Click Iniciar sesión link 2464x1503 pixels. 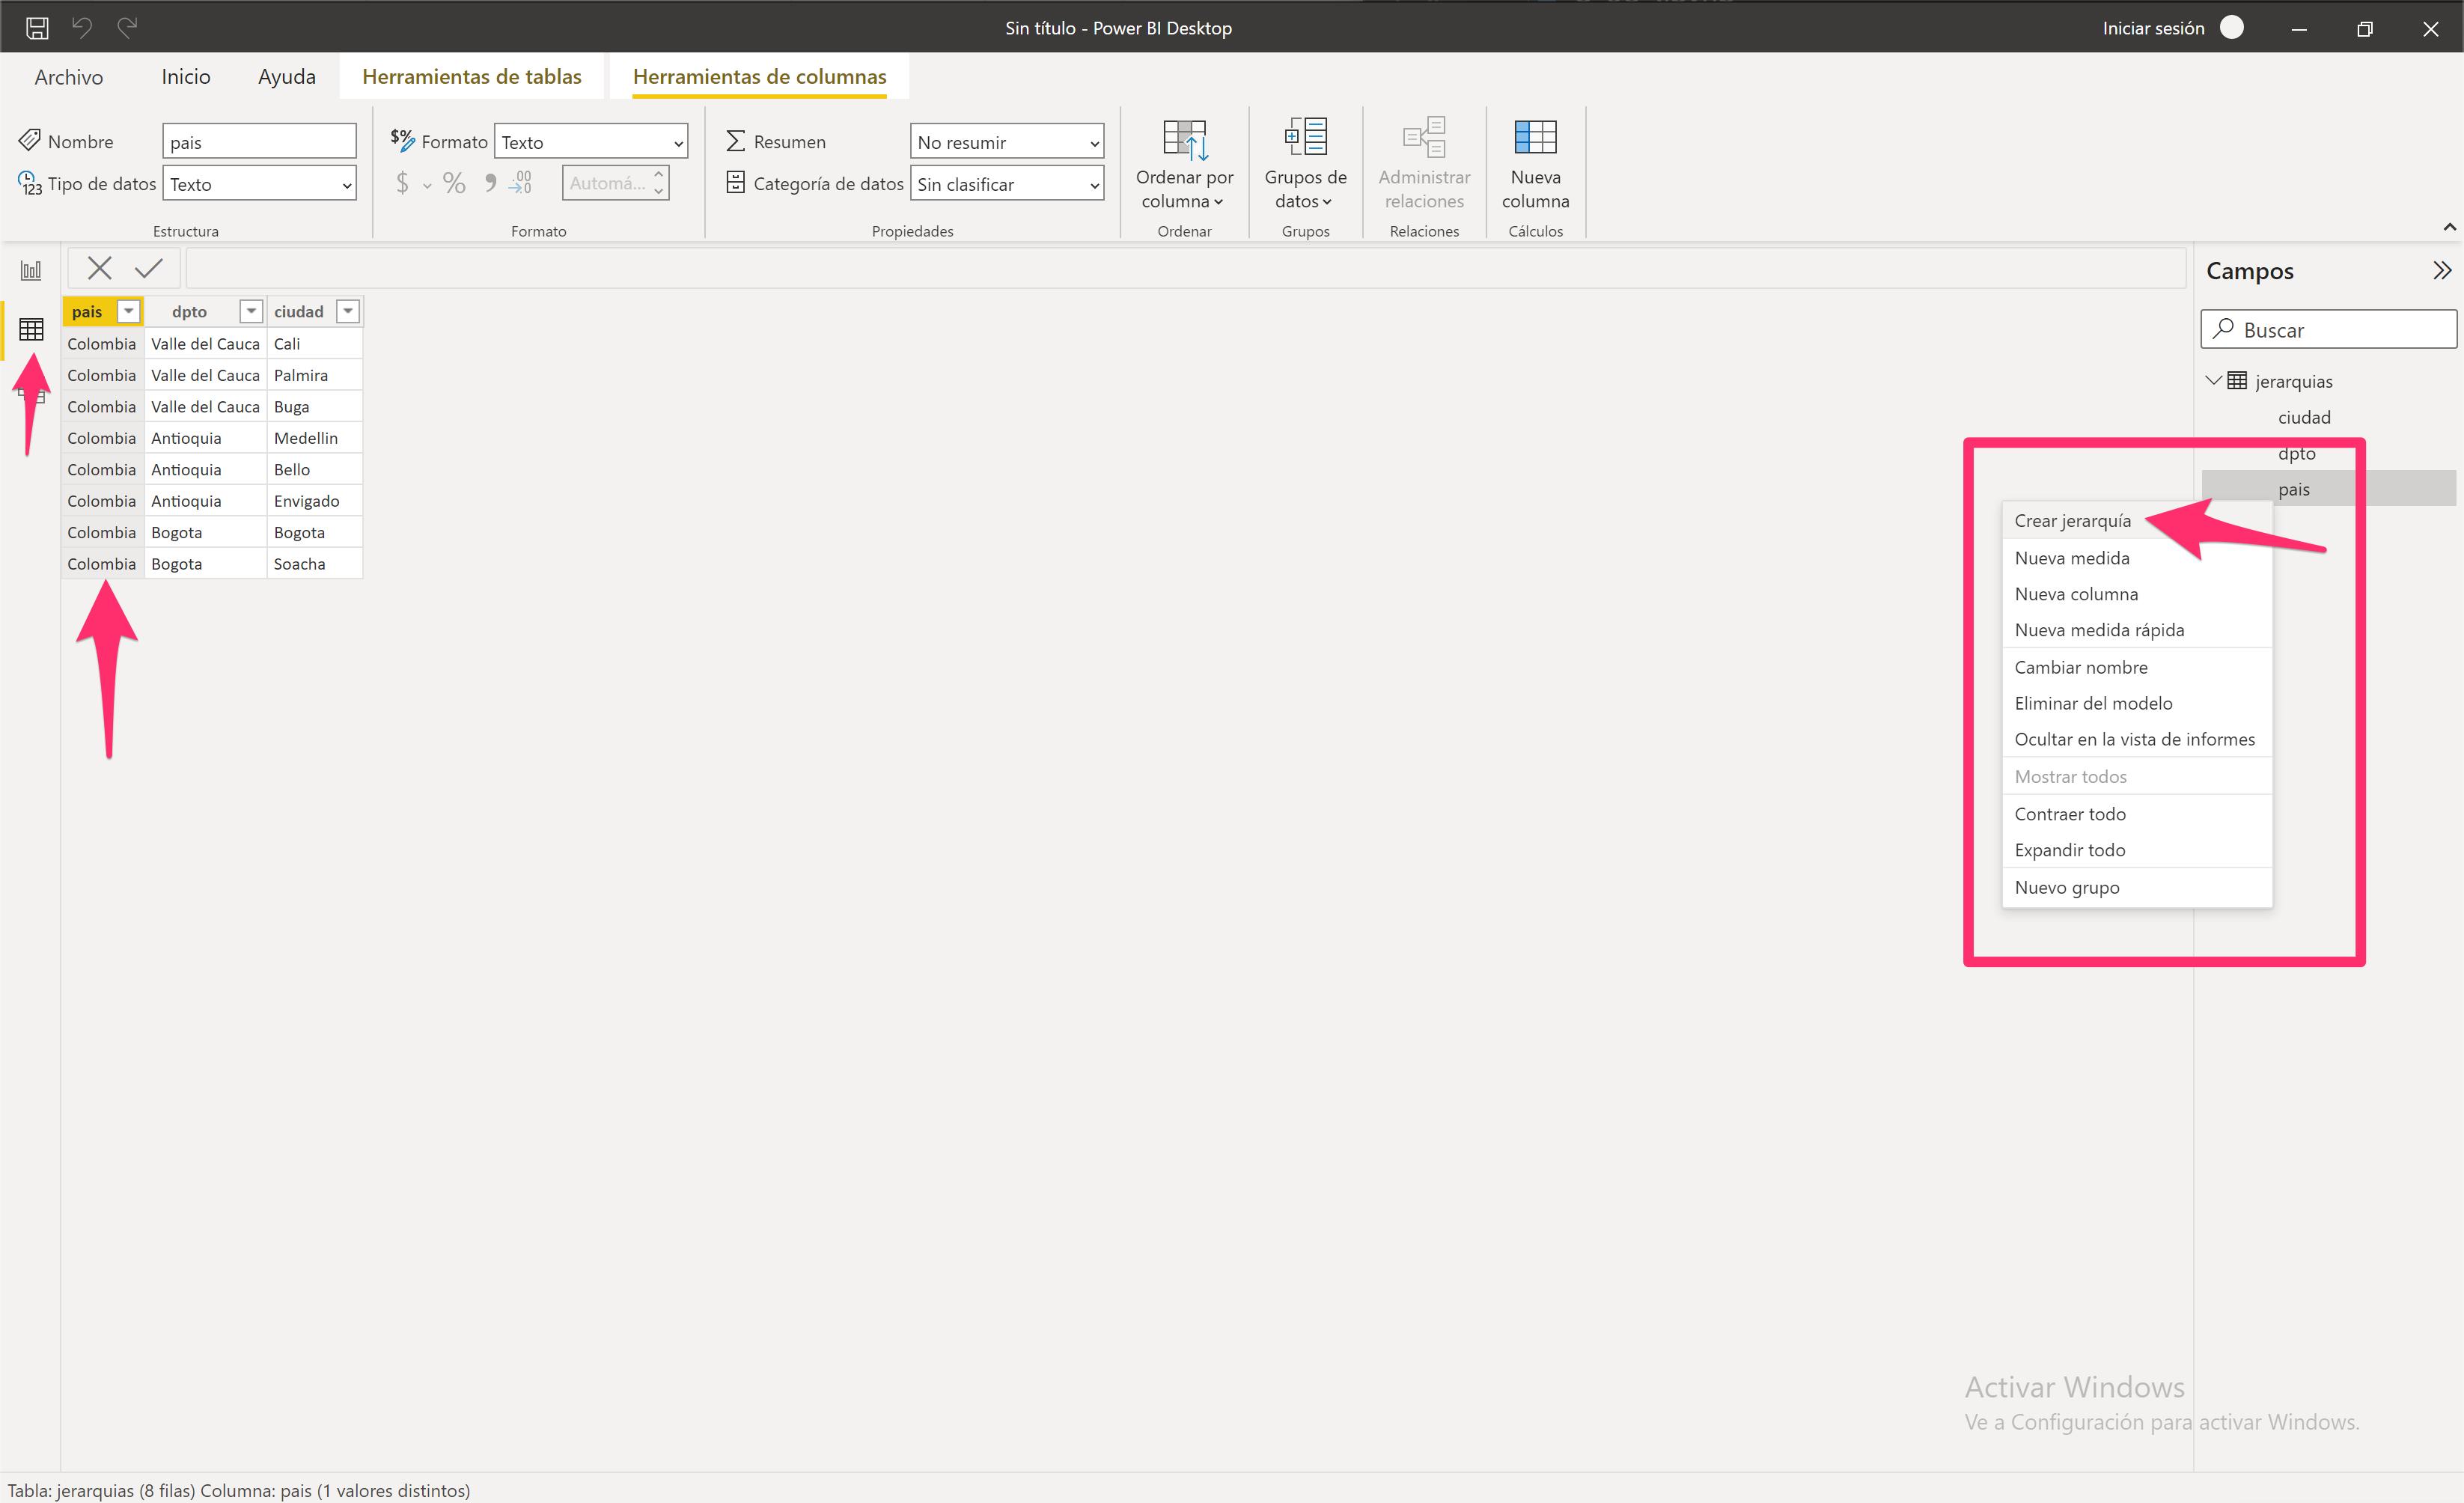pos(2153,28)
